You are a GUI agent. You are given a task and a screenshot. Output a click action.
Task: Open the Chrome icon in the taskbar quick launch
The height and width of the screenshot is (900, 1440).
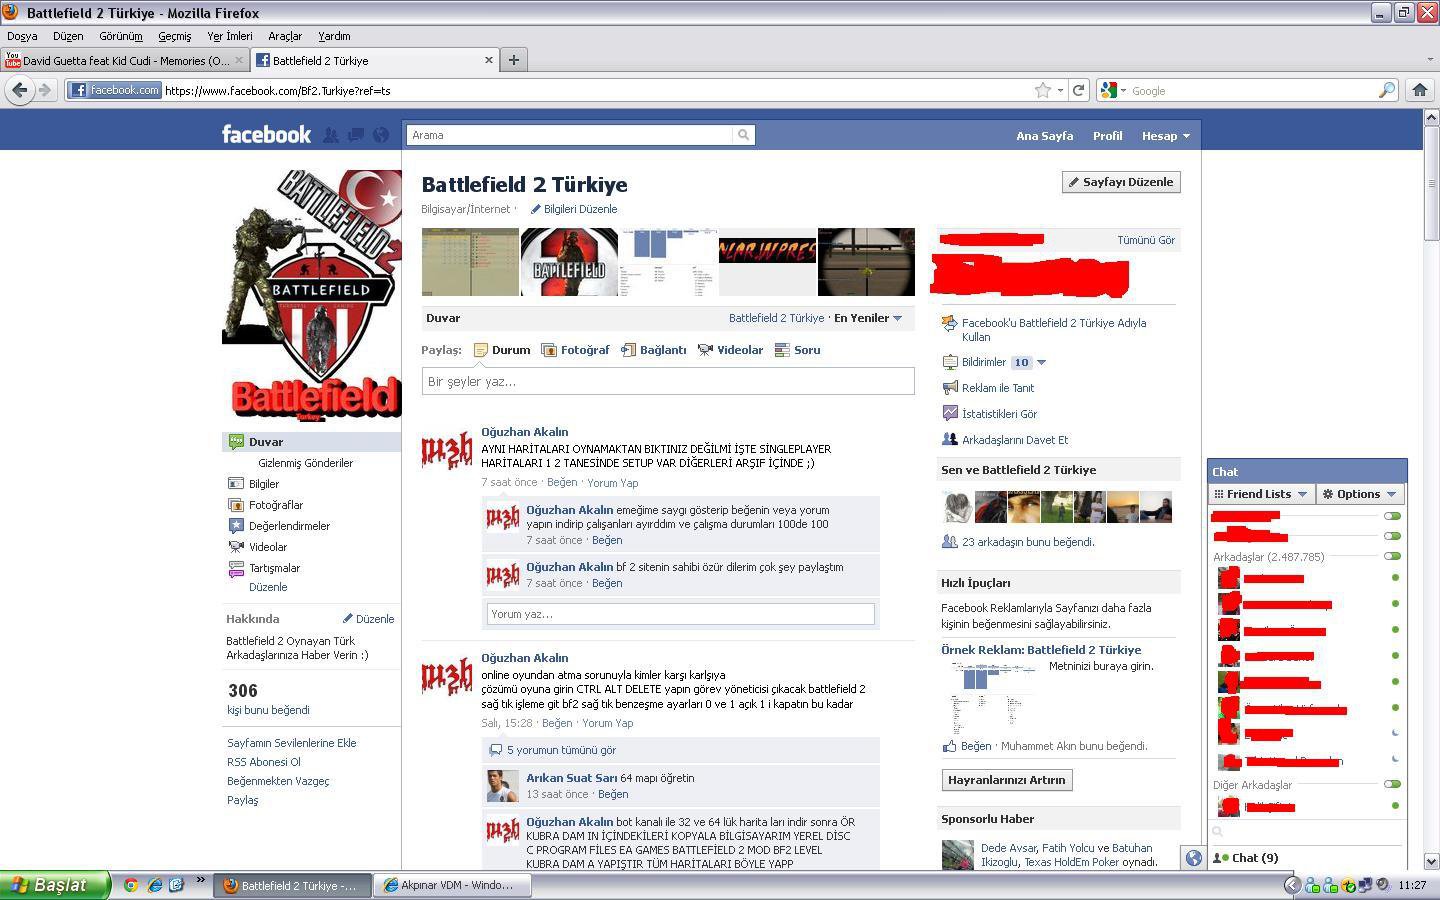point(130,885)
